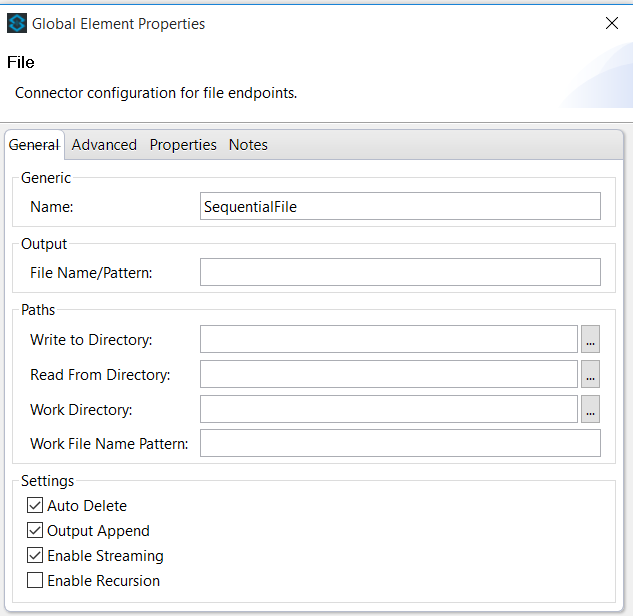Click the Mule app icon in title bar
Screen dimensions: 633x616
pyautogui.click(x=16, y=23)
